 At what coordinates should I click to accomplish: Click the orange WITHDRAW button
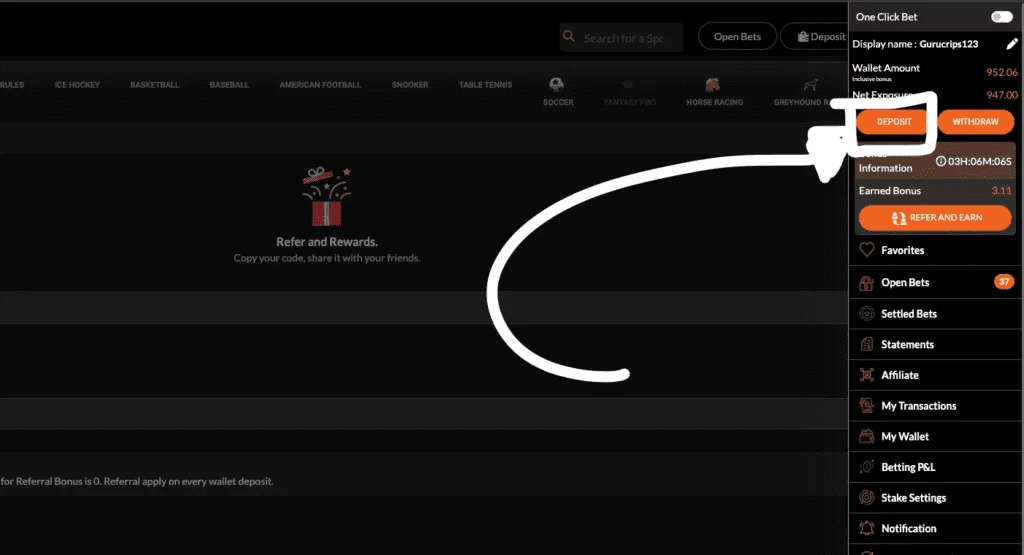[975, 121]
